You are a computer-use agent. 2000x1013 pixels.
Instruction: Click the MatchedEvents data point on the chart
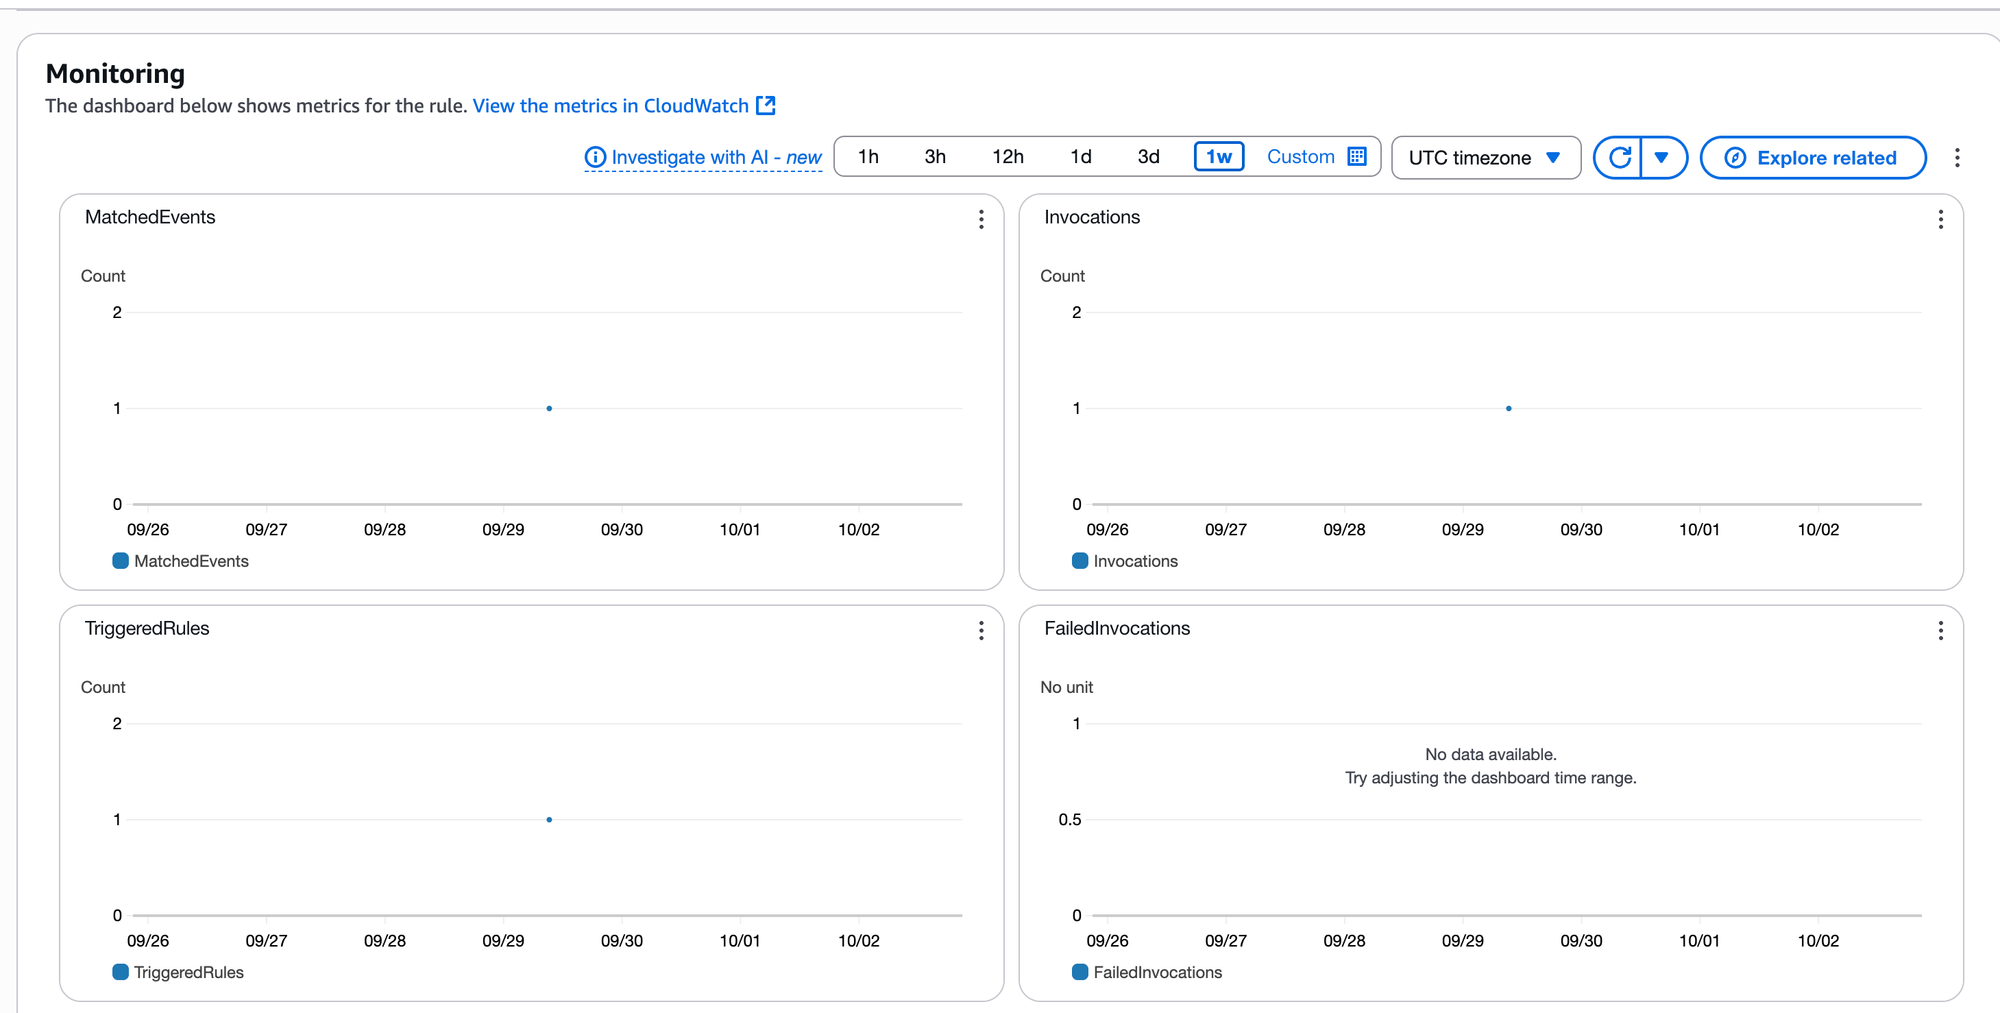click(x=549, y=408)
